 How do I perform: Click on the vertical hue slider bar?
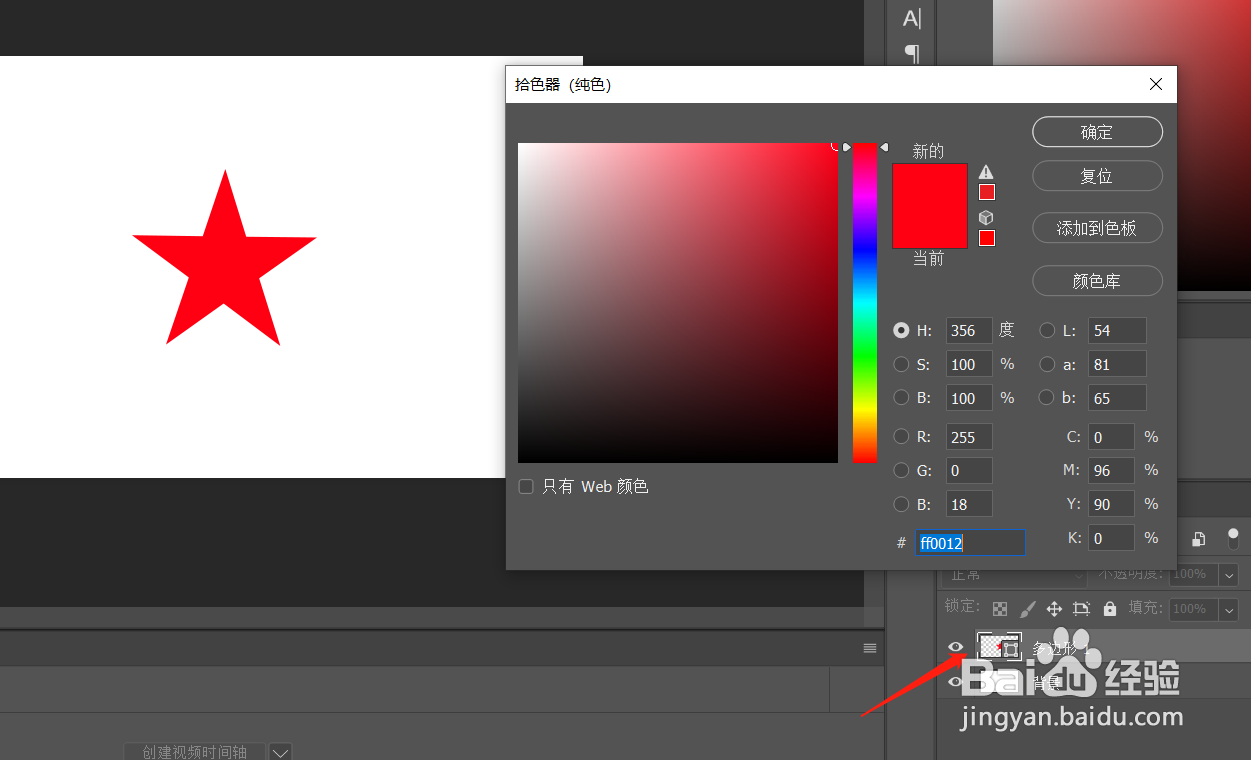865,303
